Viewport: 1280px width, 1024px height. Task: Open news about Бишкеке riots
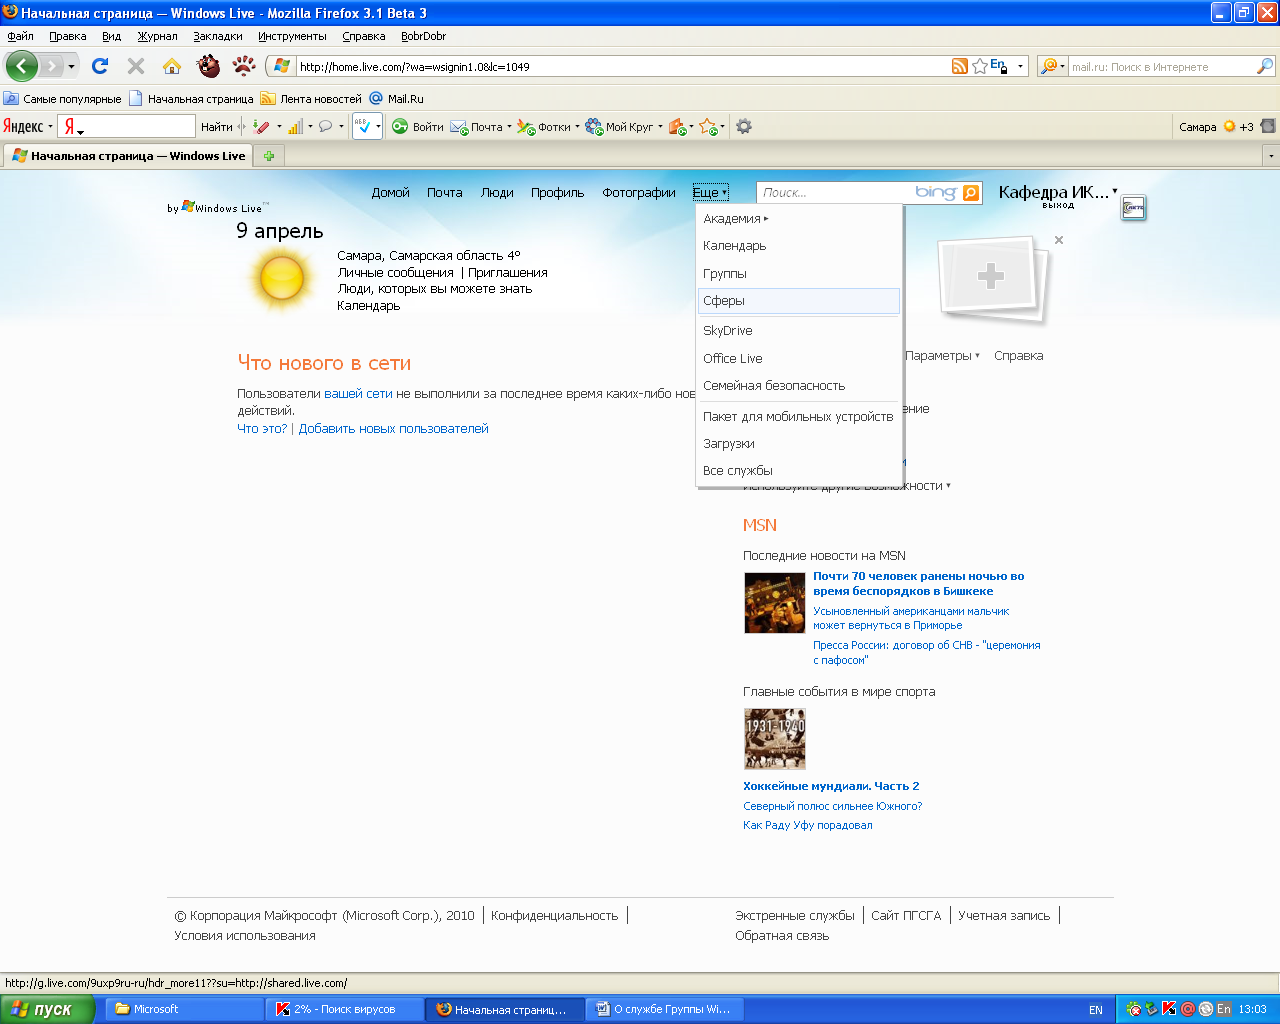[919, 584]
